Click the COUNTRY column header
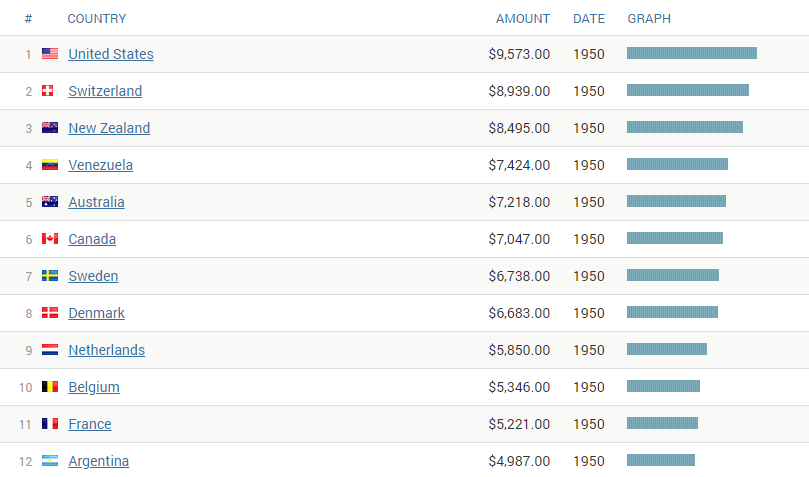The height and width of the screenshot is (477, 809). 97,19
